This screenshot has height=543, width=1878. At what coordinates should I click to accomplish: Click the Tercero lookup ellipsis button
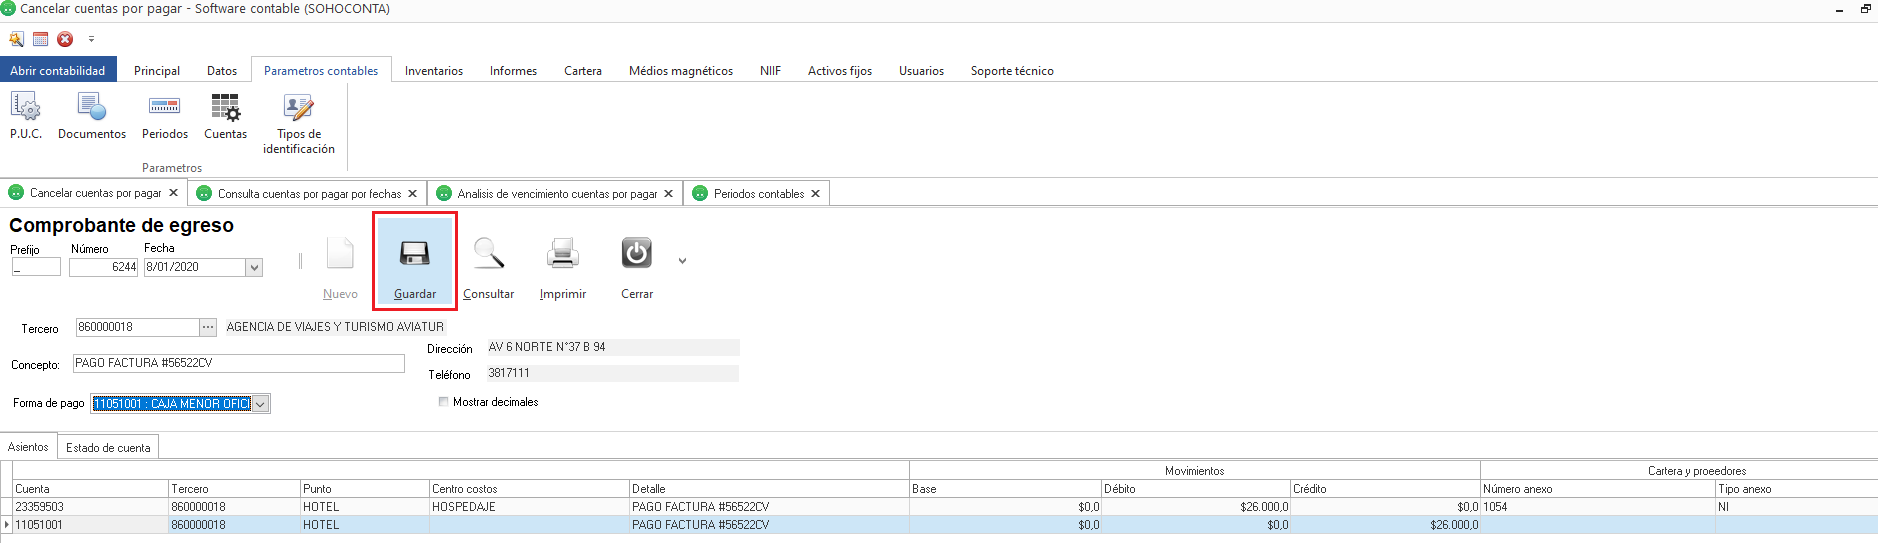208,327
